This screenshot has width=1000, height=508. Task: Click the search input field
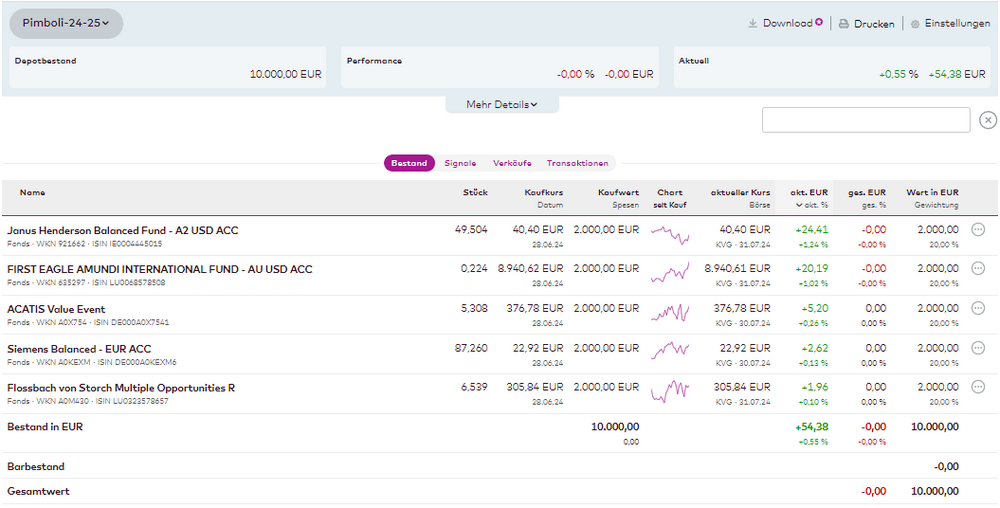point(865,120)
